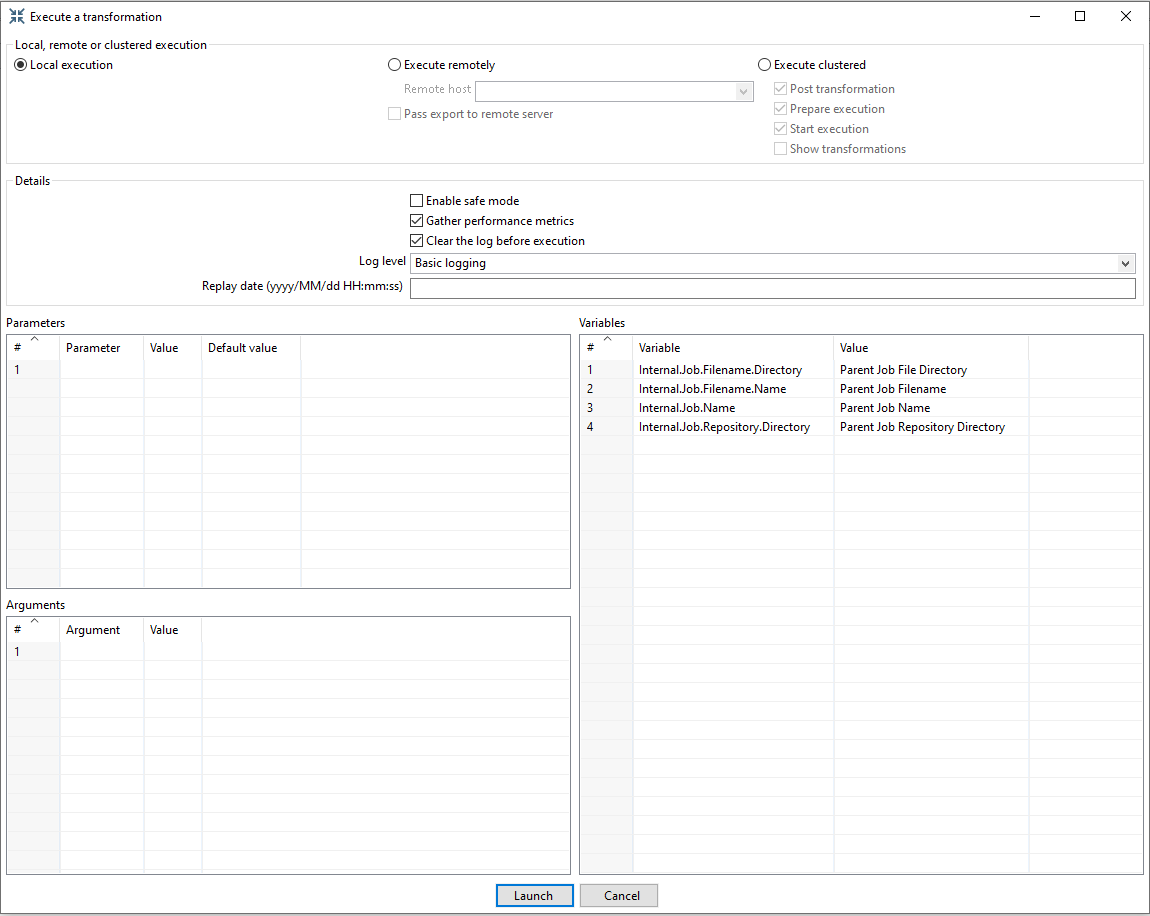The height and width of the screenshot is (916, 1150).
Task: Click the Cancel button
Action: pos(621,895)
